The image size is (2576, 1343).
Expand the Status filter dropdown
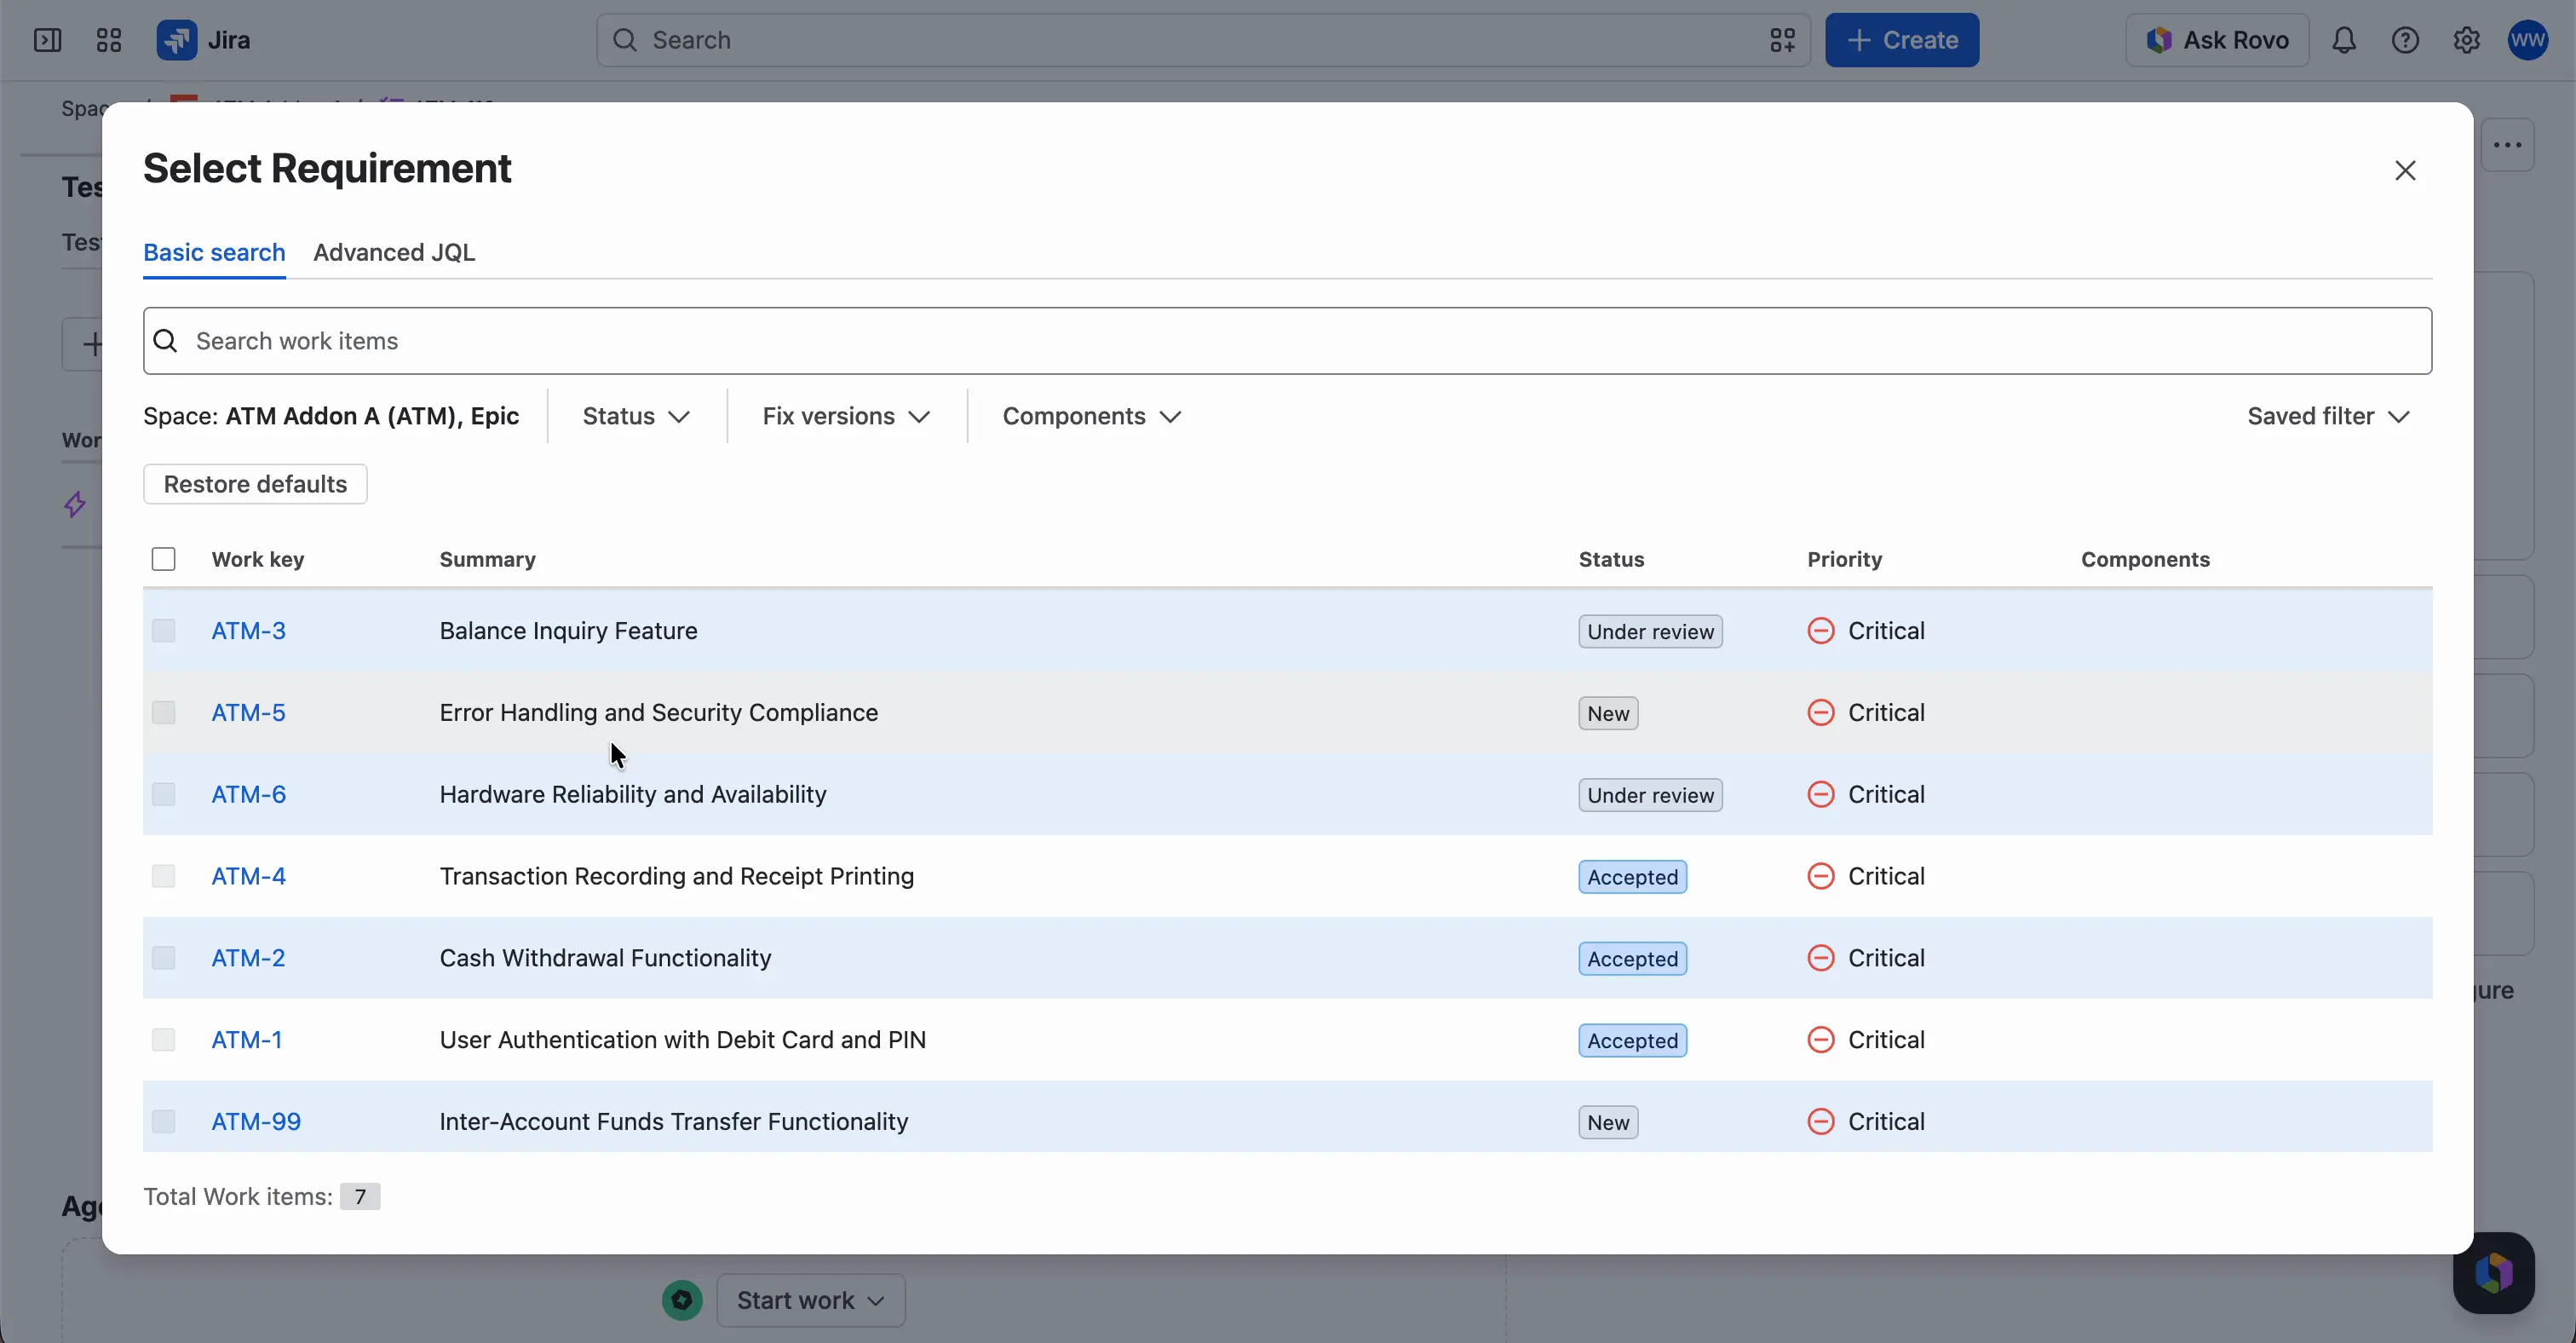click(x=636, y=416)
